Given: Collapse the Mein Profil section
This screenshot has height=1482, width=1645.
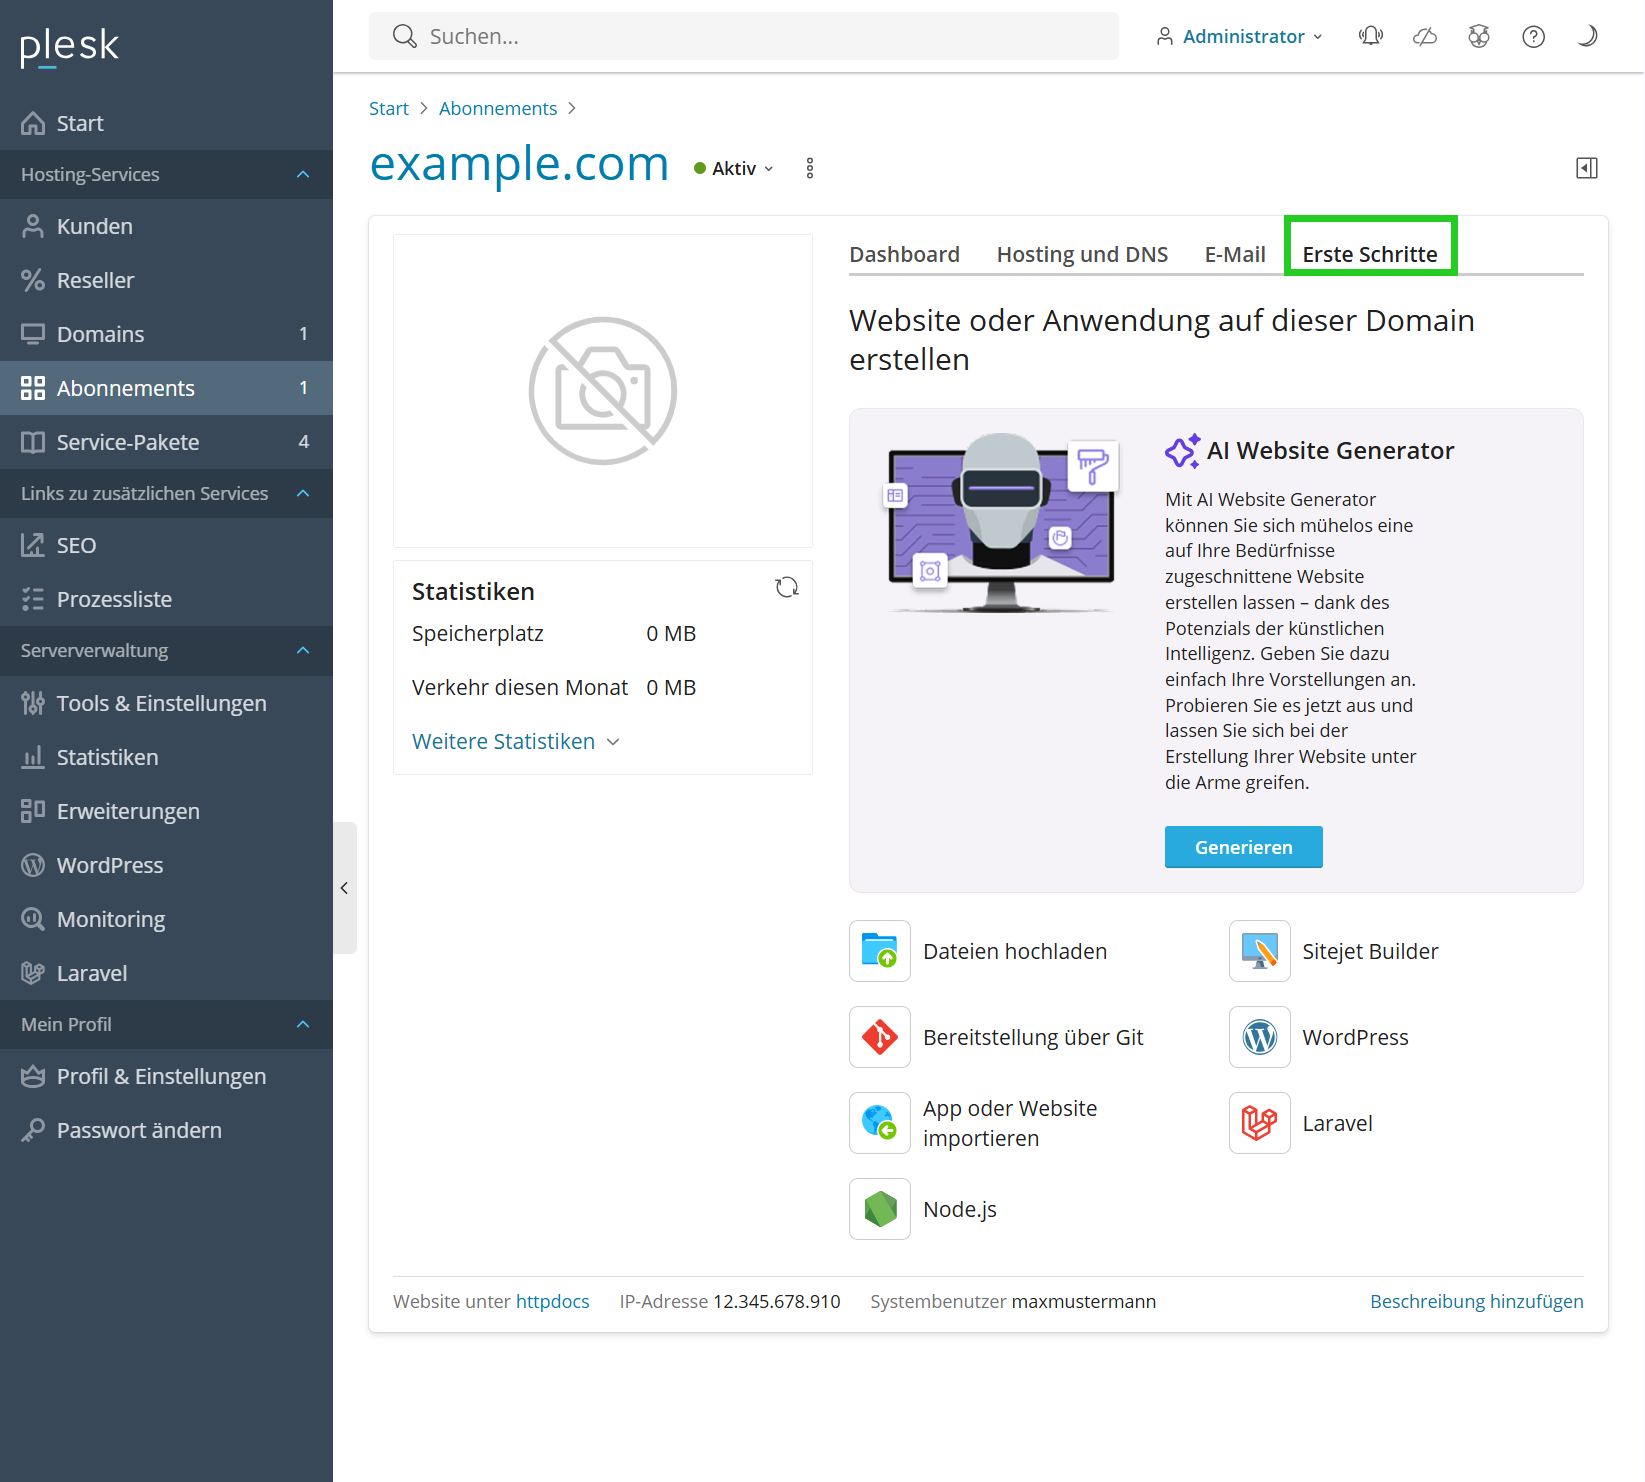Looking at the screenshot, I should coord(166,1024).
